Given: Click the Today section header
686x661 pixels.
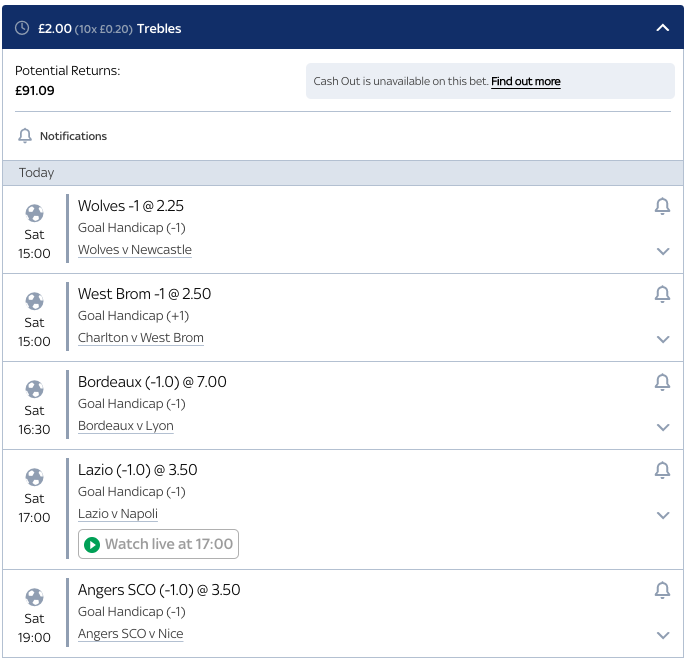Looking at the screenshot, I should [343, 173].
